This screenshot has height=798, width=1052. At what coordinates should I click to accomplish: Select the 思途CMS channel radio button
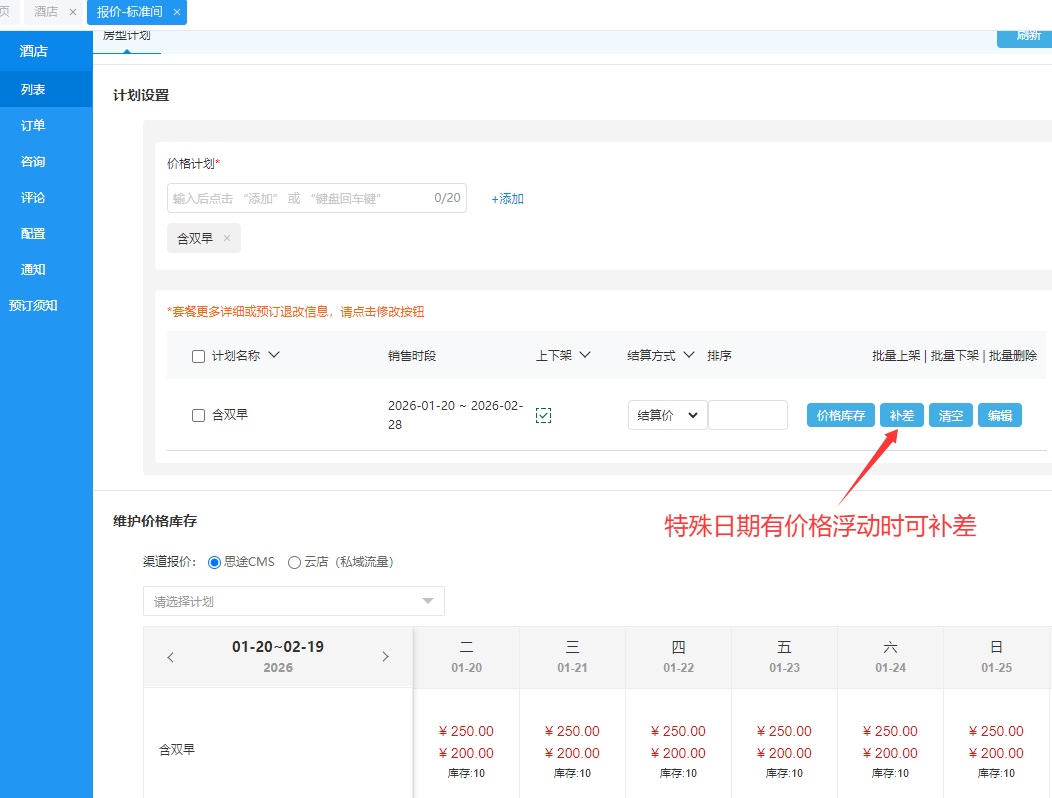click(x=214, y=562)
